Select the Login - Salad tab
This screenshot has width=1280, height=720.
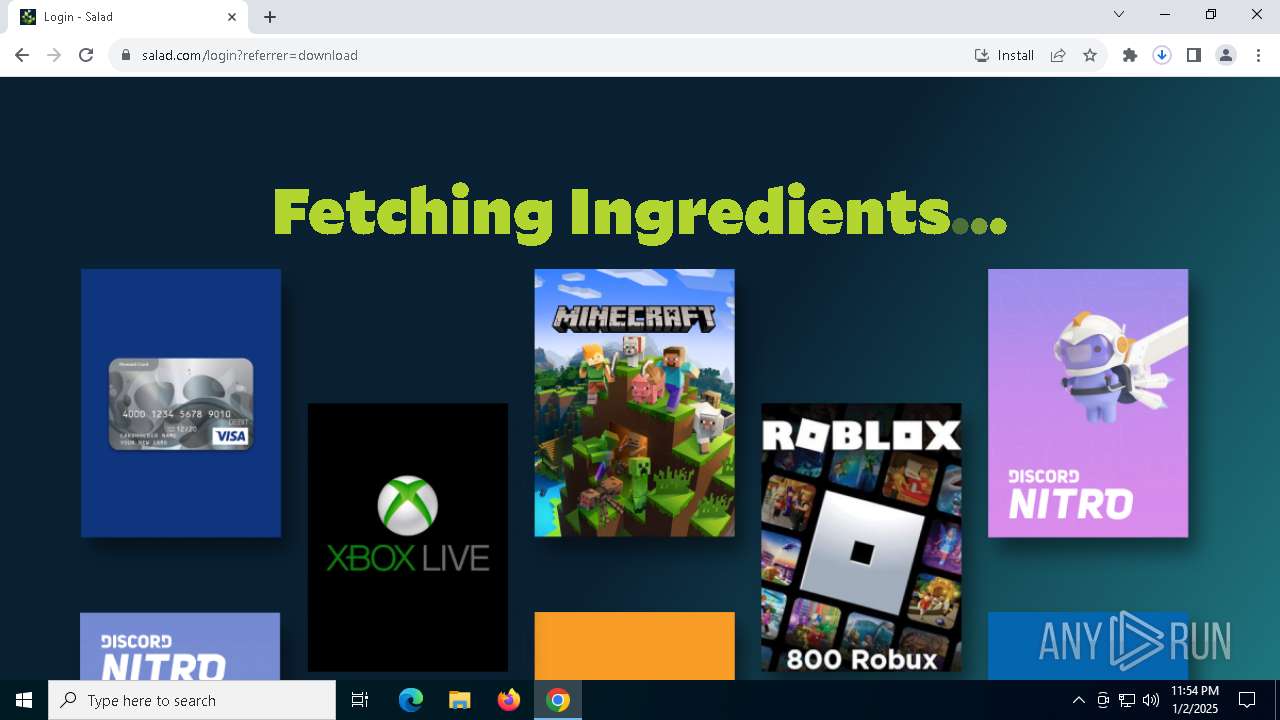pos(128,17)
